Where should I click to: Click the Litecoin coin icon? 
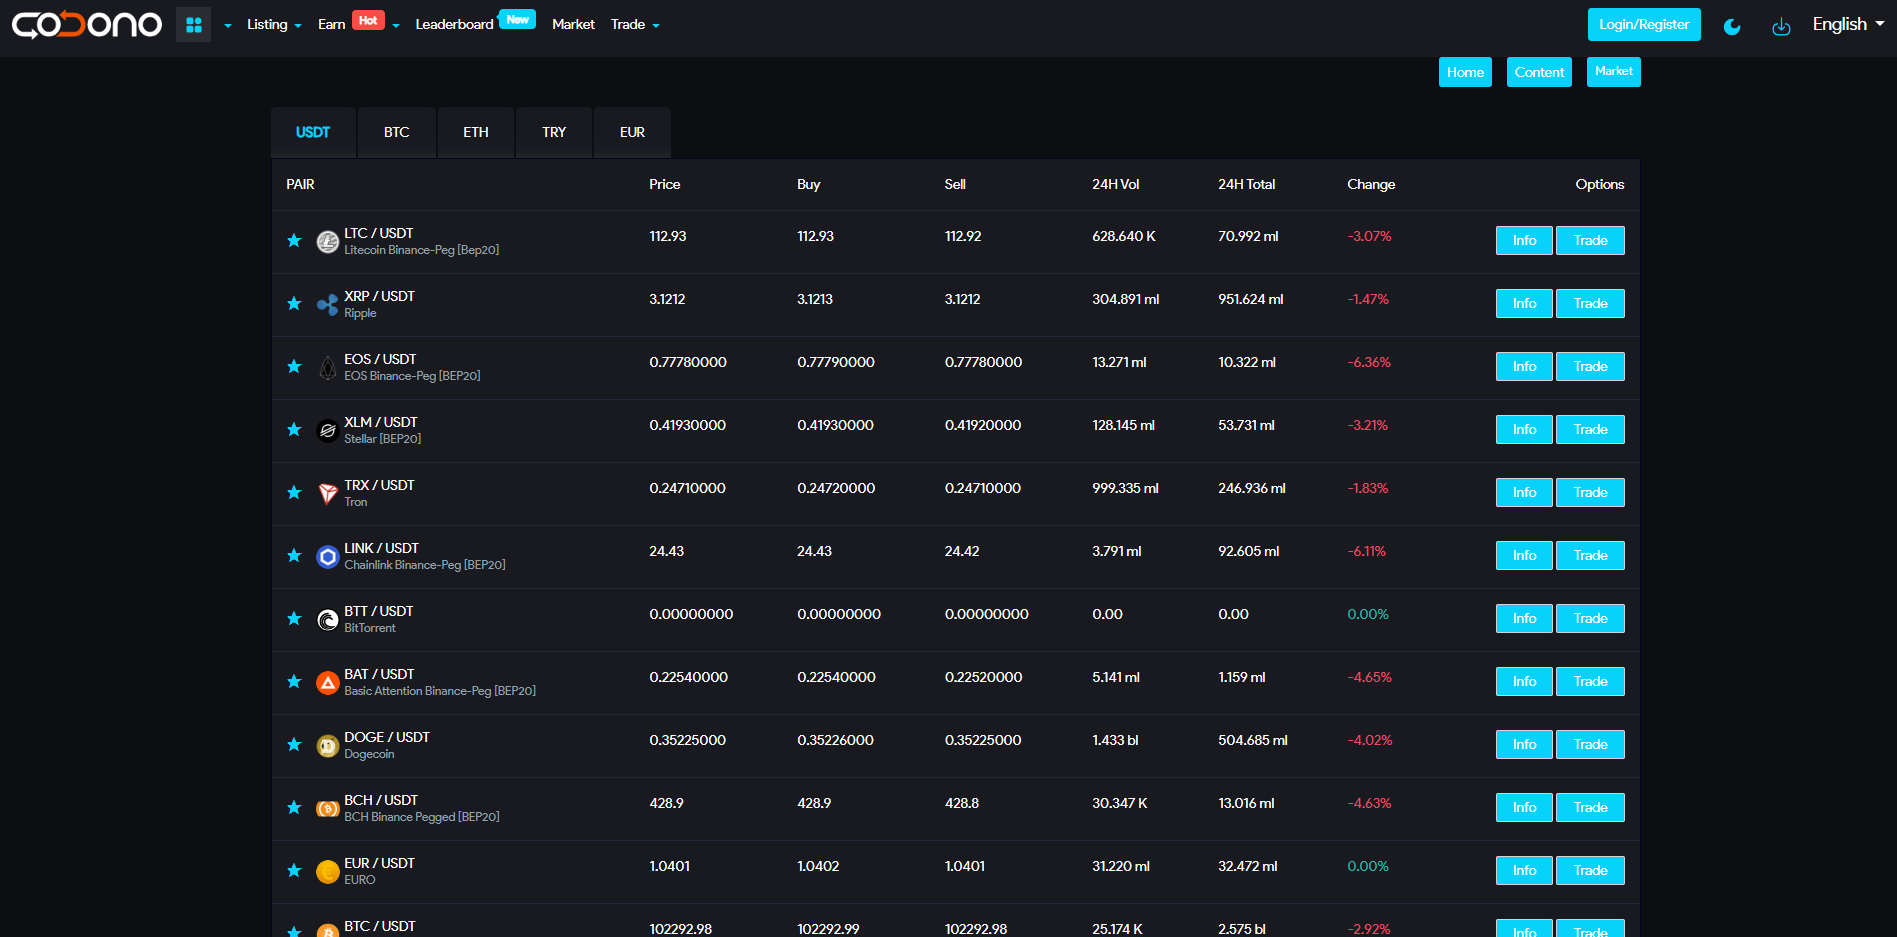(328, 242)
